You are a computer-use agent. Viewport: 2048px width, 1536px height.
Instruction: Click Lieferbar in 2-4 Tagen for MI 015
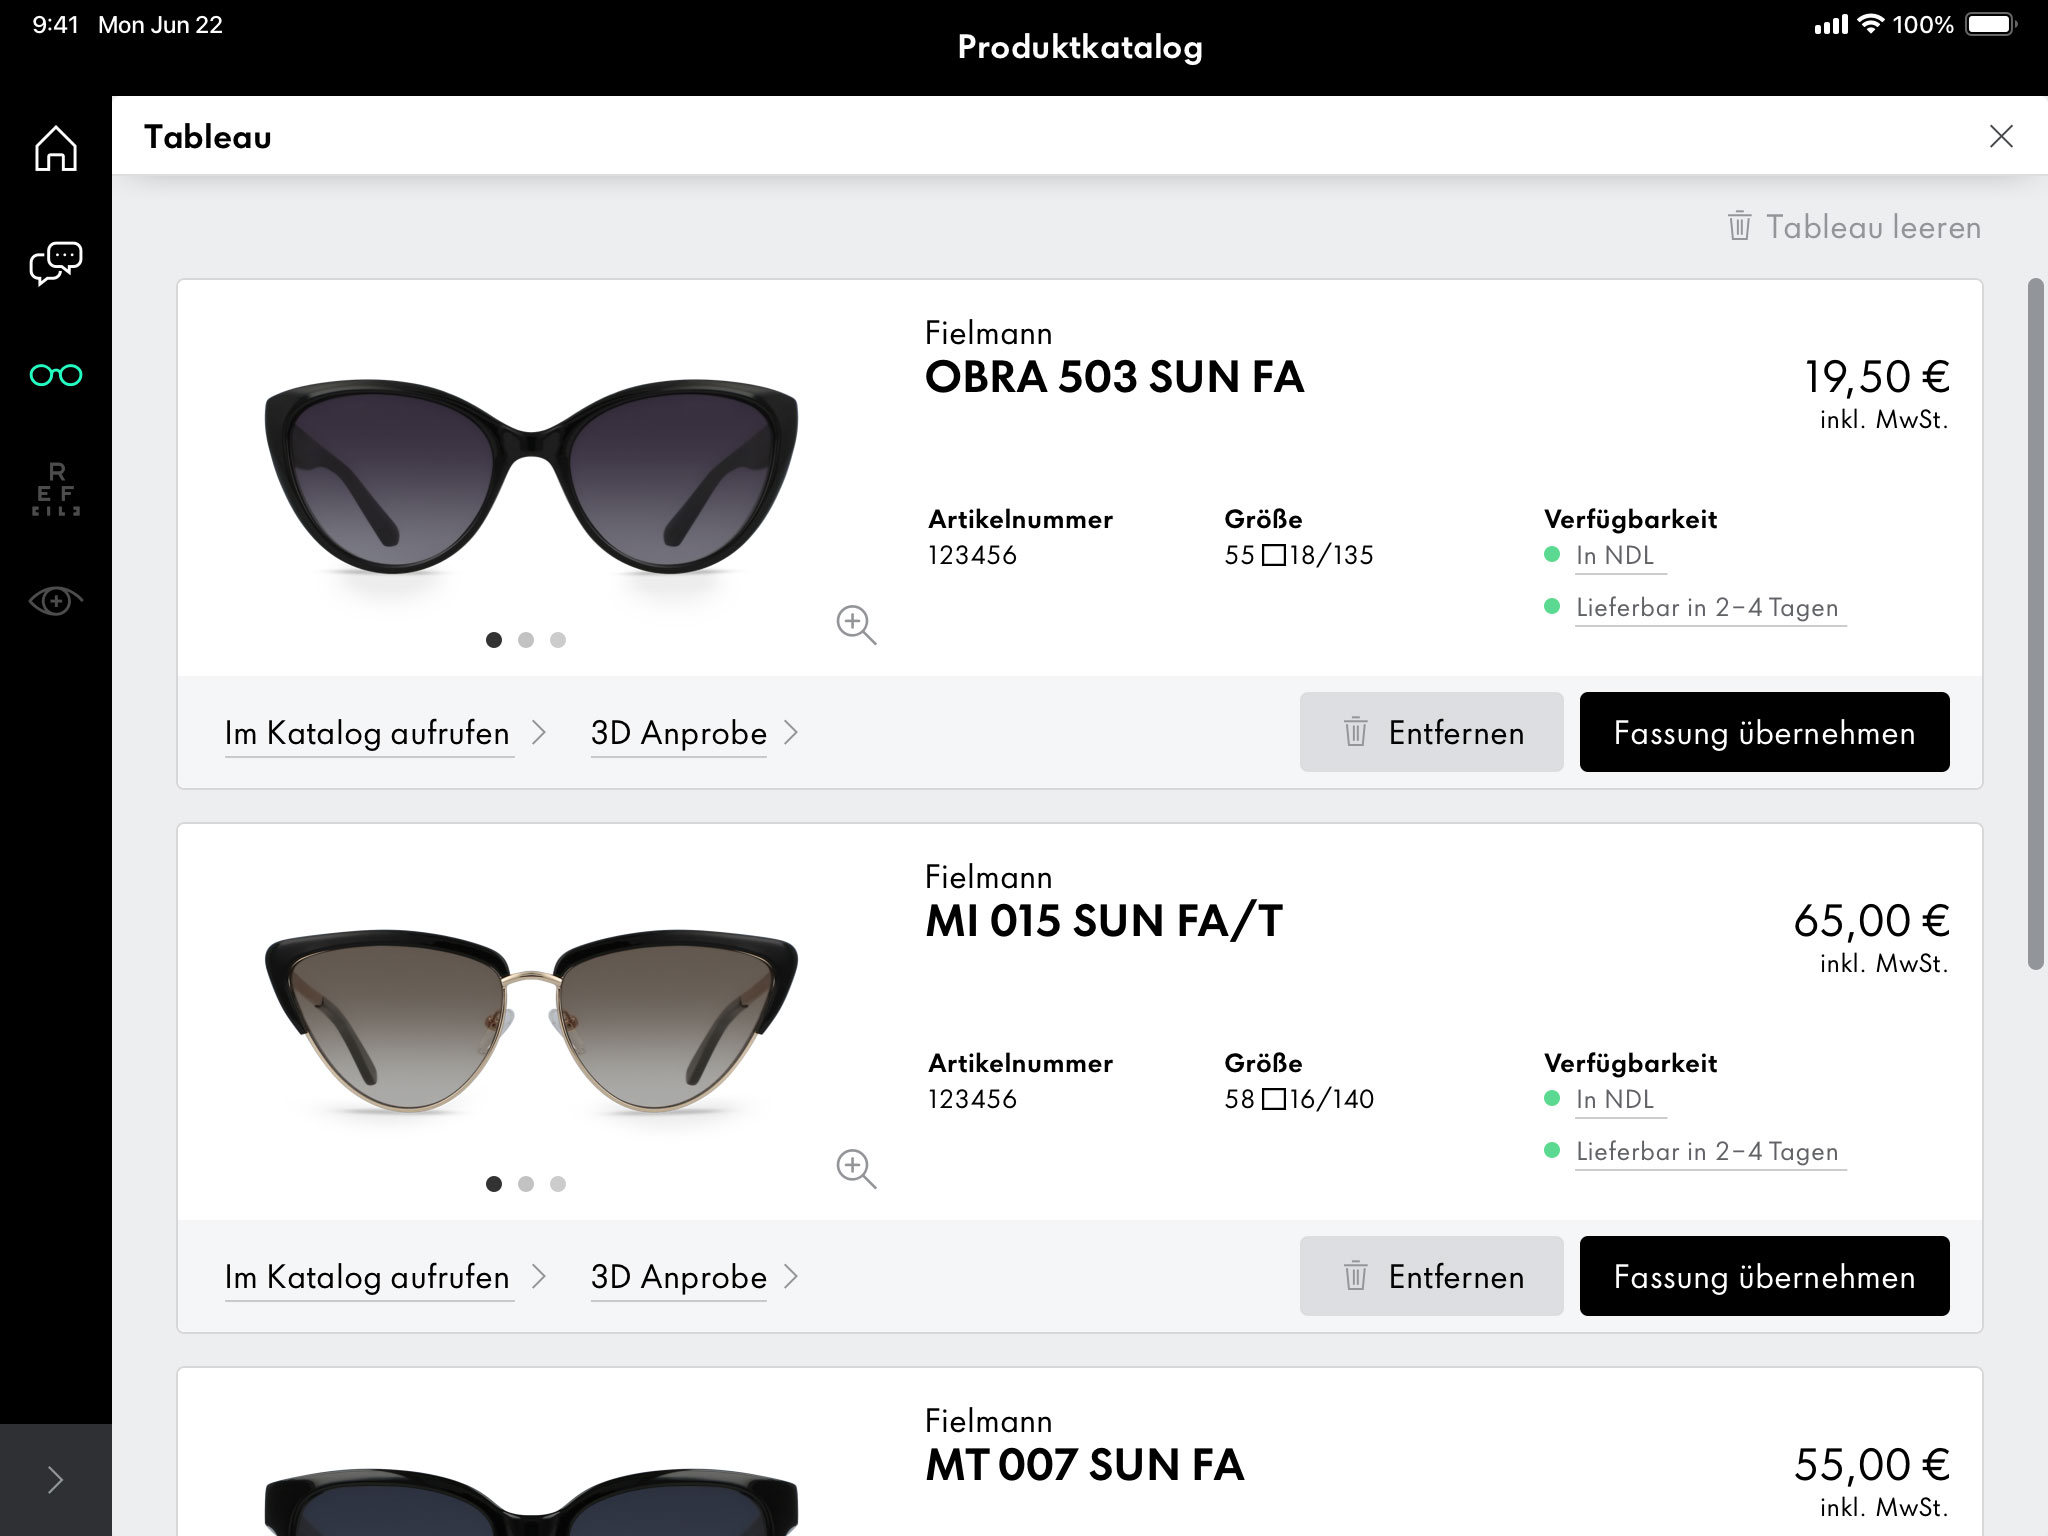[x=1707, y=1152]
